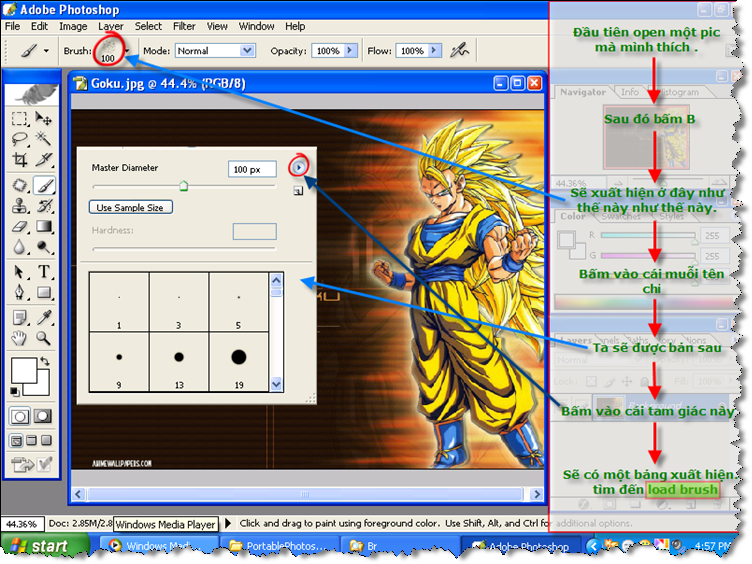Switch foreground and background colors
752x564 pixels.
tap(45, 361)
